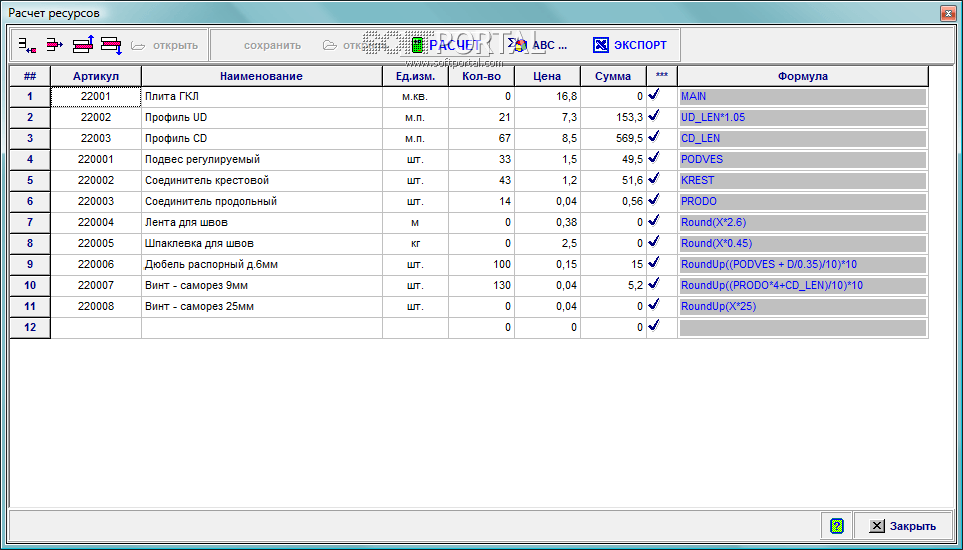Viewport: 963px width, 550px height.
Task: Click the Наименование column header
Action: [x=262, y=76]
